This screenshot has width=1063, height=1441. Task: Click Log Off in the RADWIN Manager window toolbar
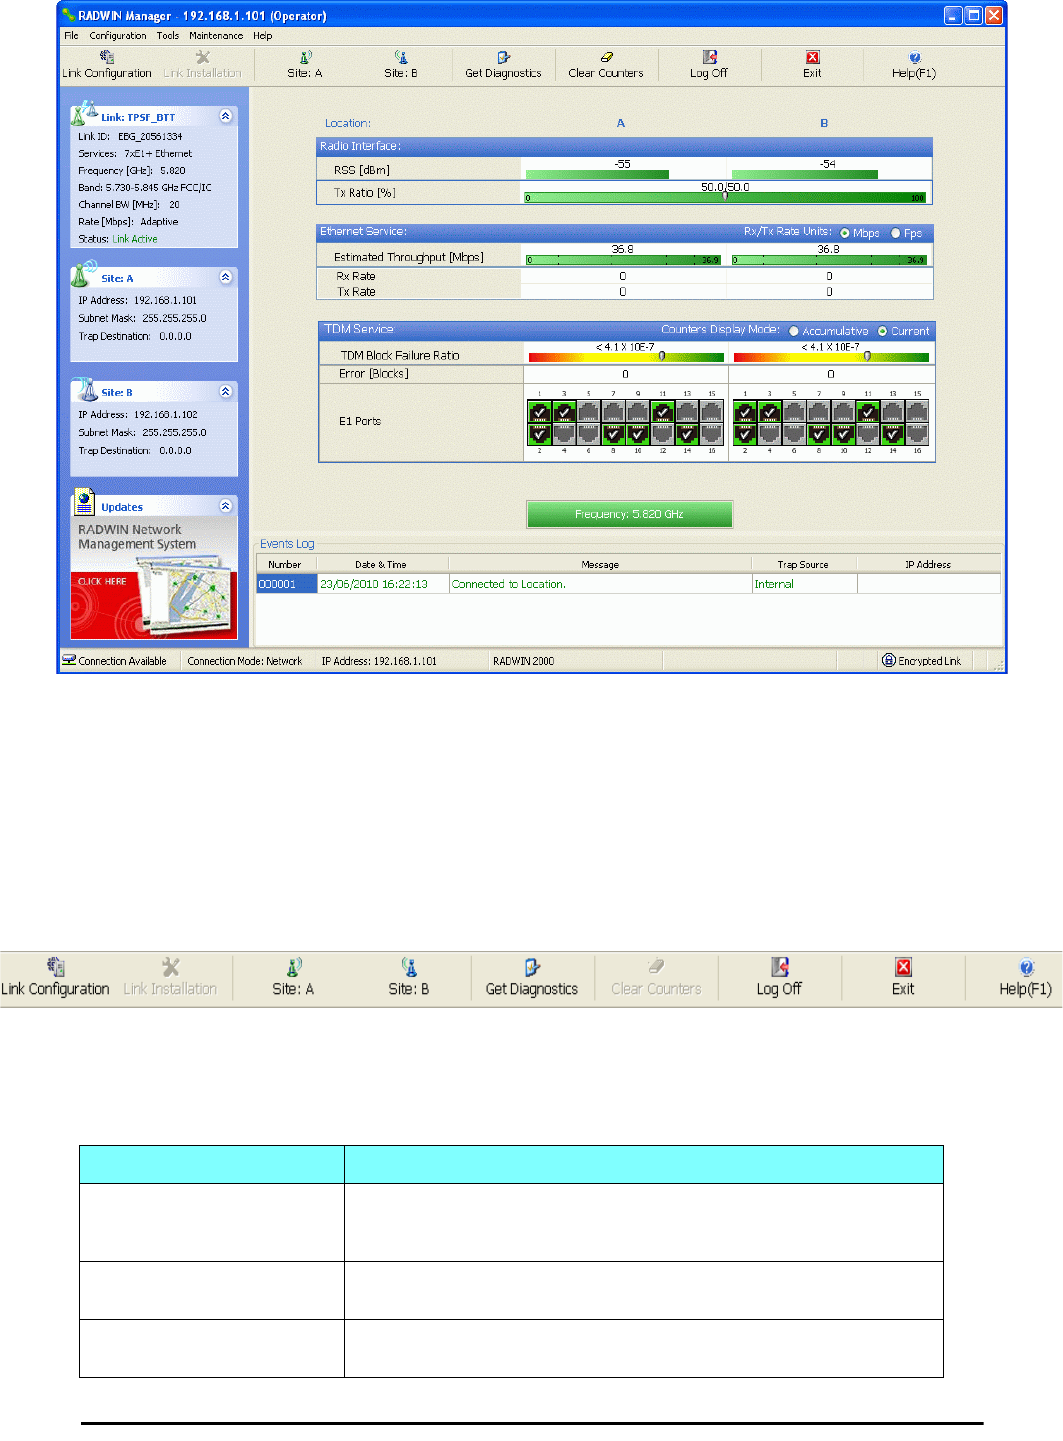click(709, 65)
